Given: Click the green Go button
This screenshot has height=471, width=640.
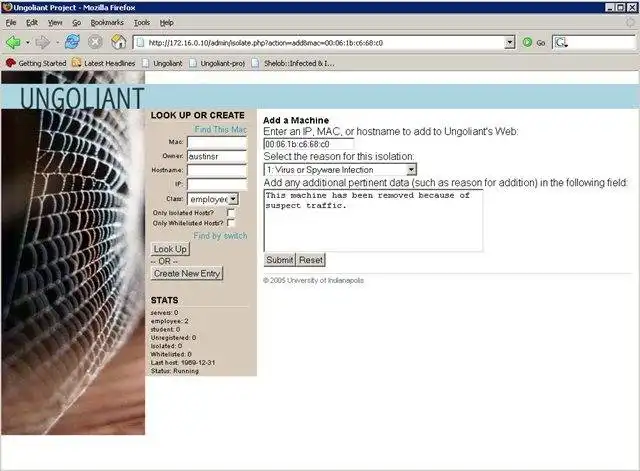Looking at the screenshot, I should tap(534, 42).
